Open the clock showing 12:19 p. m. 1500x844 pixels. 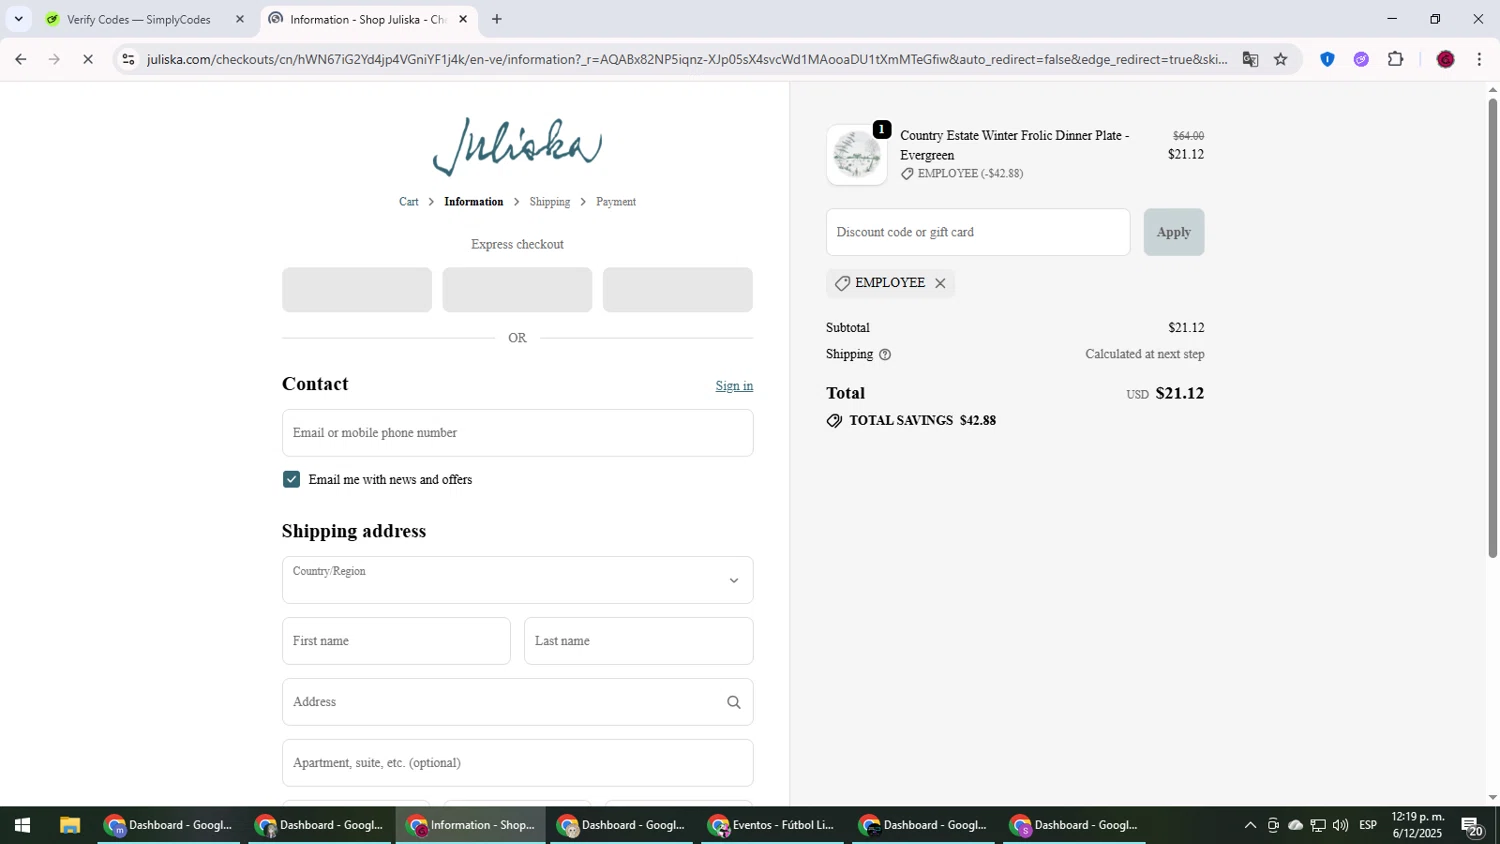coord(1418,825)
